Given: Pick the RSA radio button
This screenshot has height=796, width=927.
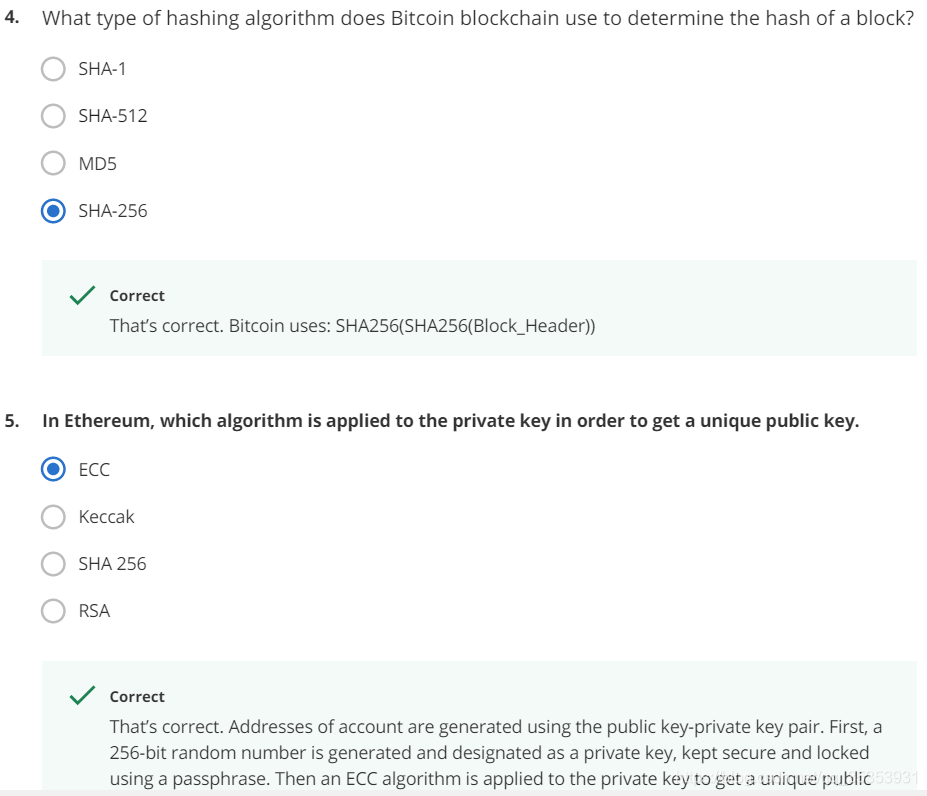Looking at the screenshot, I should [54, 611].
